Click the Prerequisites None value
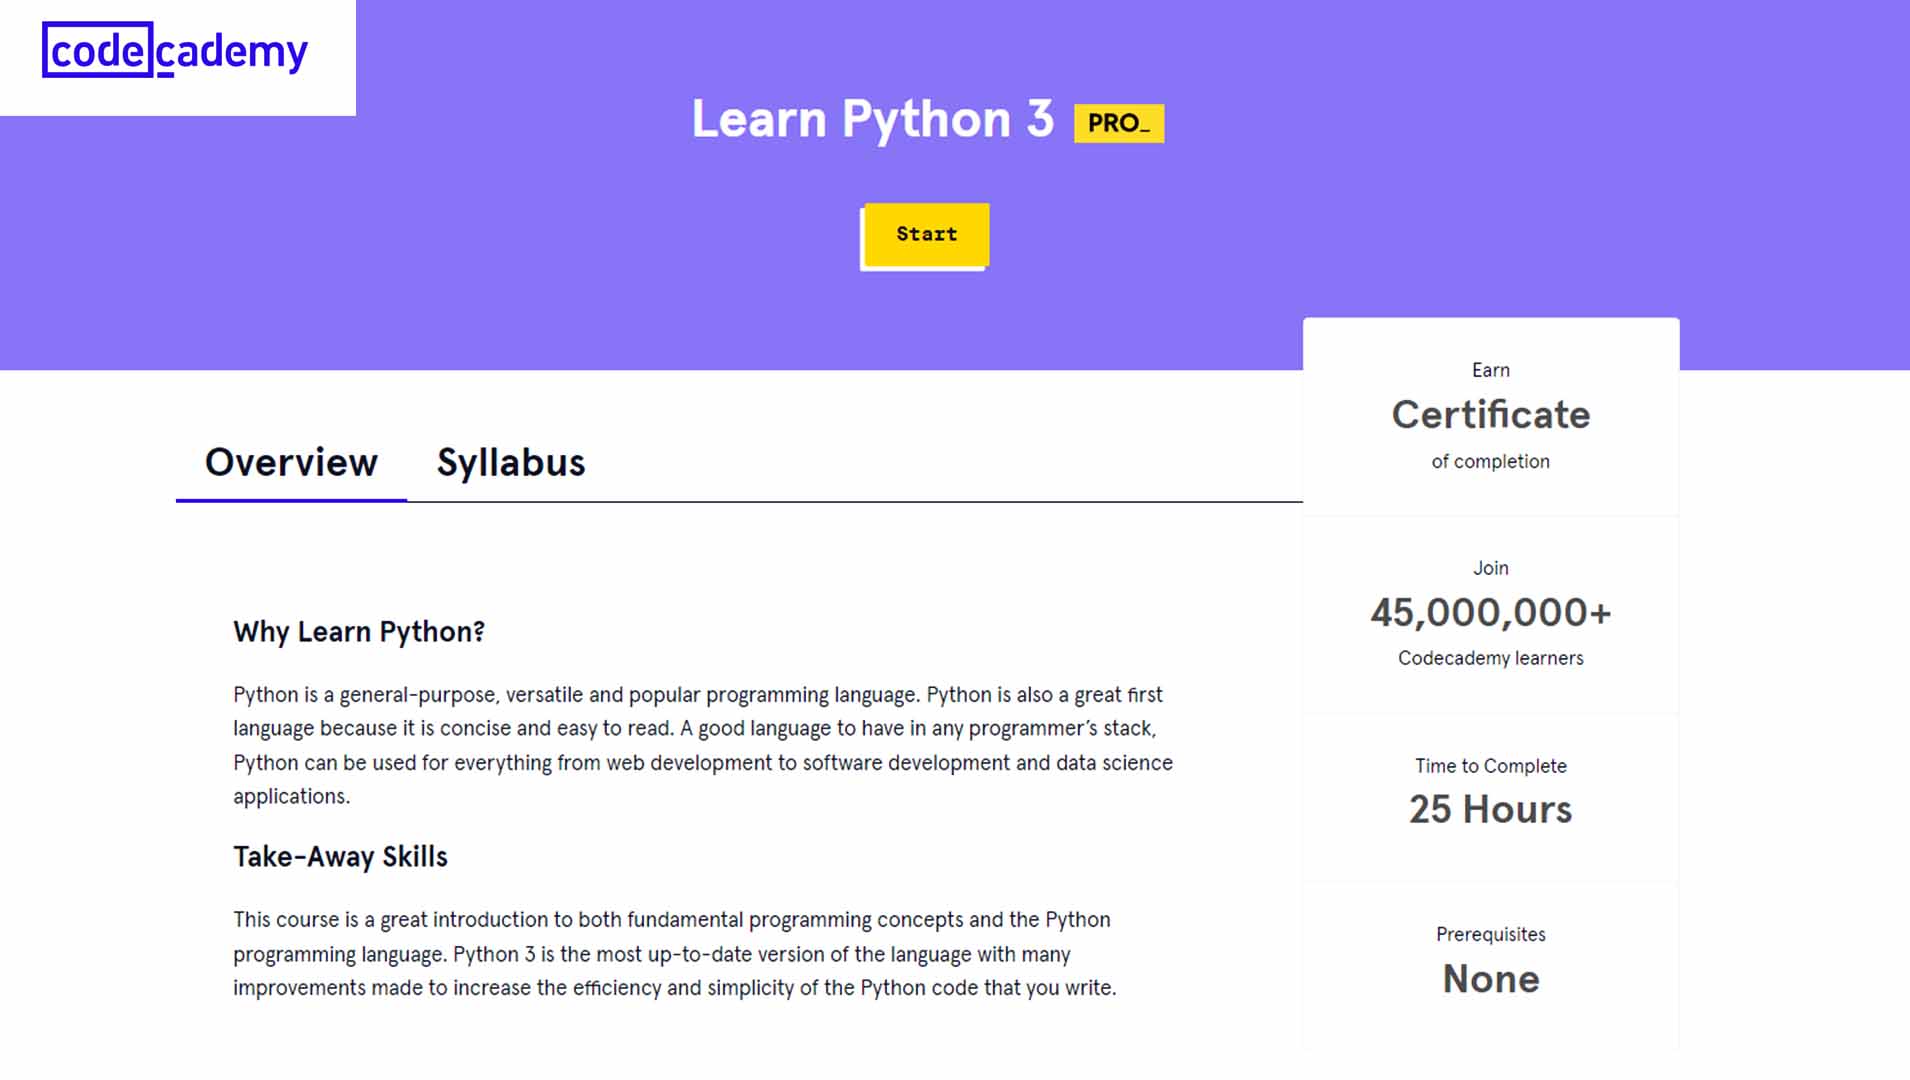The width and height of the screenshot is (1910, 1080). pos(1490,978)
